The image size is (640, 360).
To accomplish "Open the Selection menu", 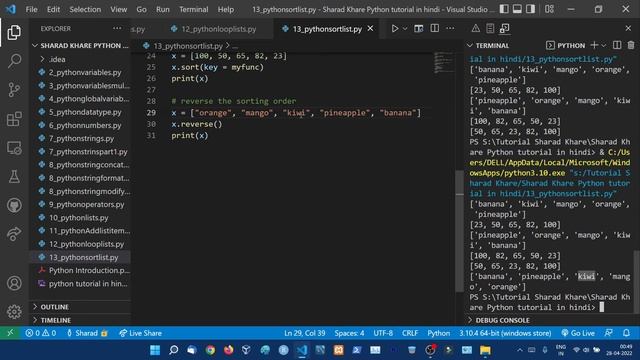I will (x=85, y=9).
